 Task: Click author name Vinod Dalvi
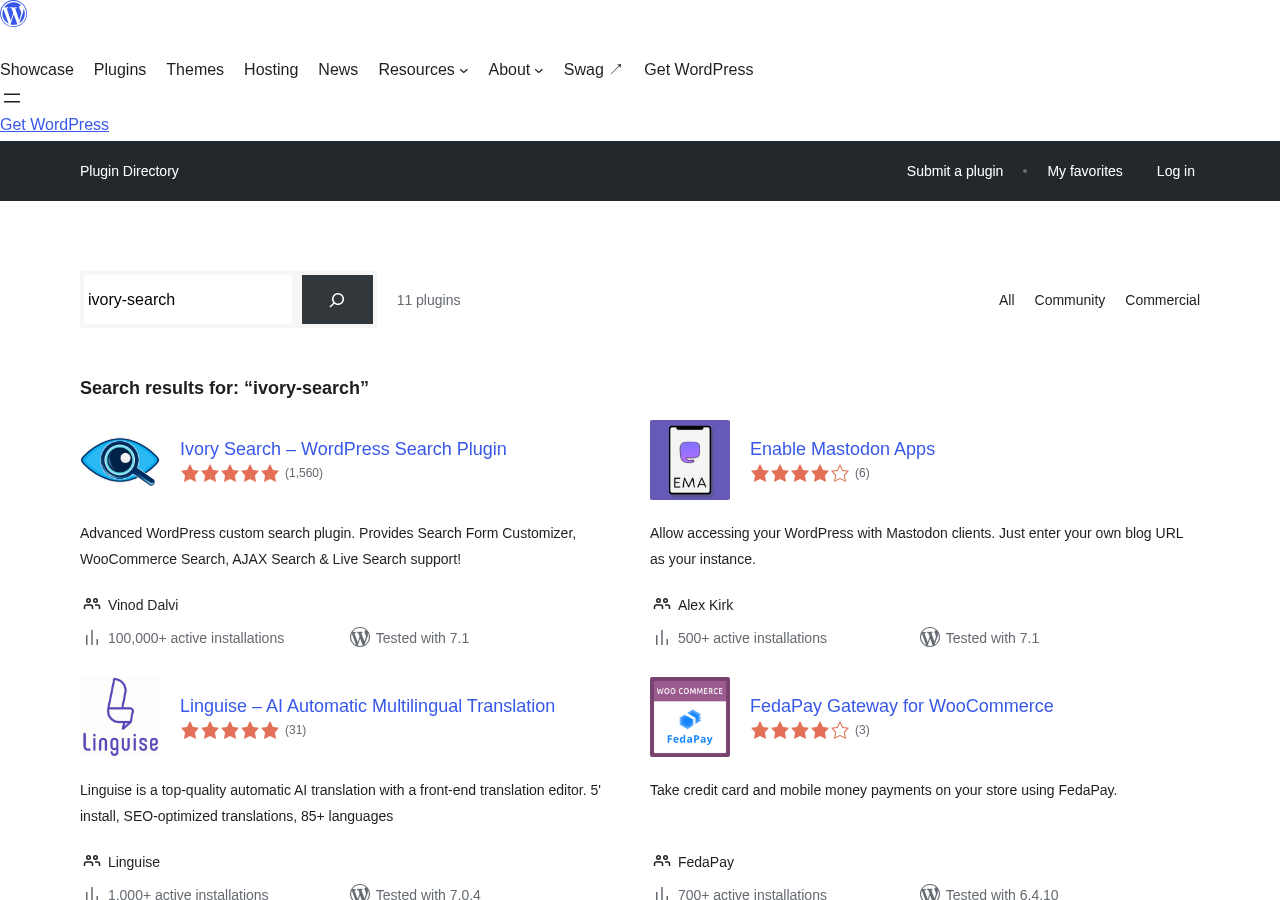point(143,605)
